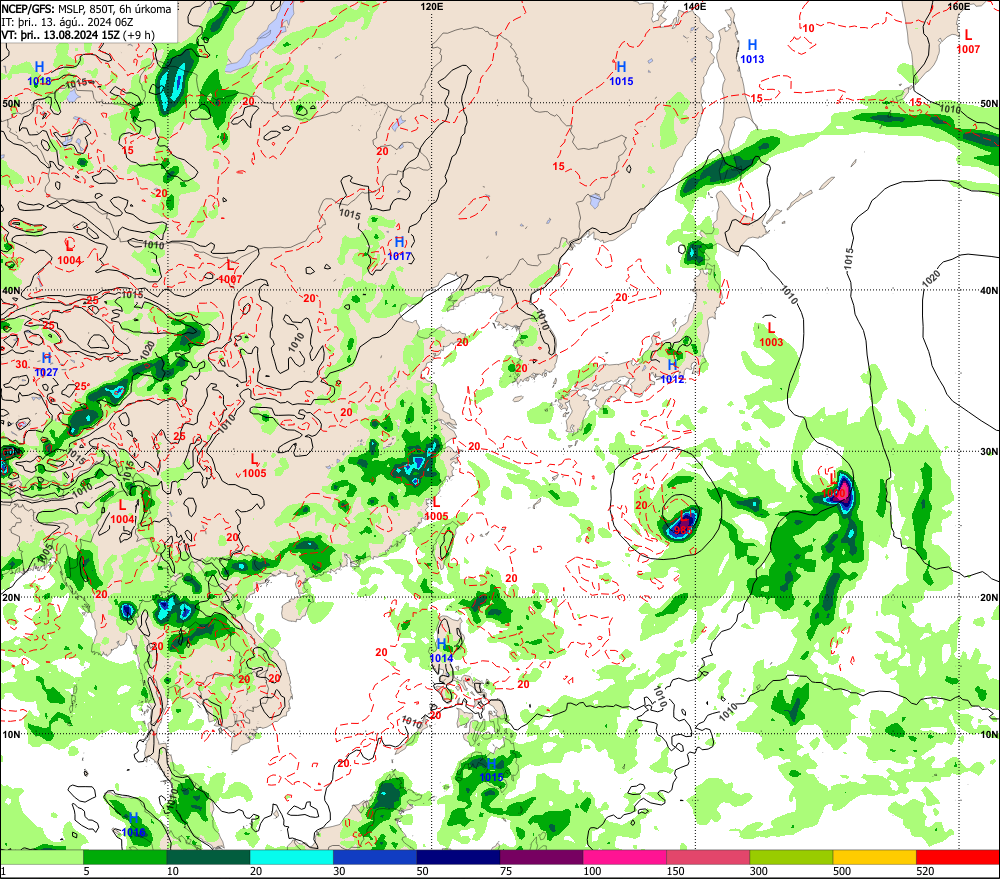
Task: Click the orange 500–520 legend swatch
Action: 874,857
